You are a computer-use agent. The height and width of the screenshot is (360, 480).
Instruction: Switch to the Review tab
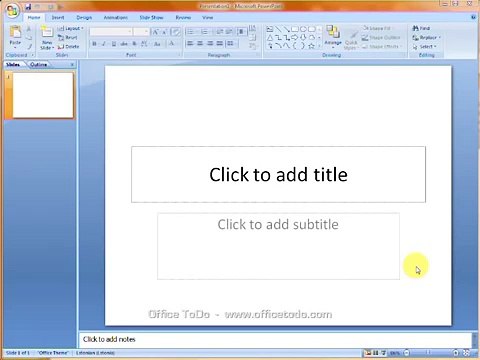183,17
